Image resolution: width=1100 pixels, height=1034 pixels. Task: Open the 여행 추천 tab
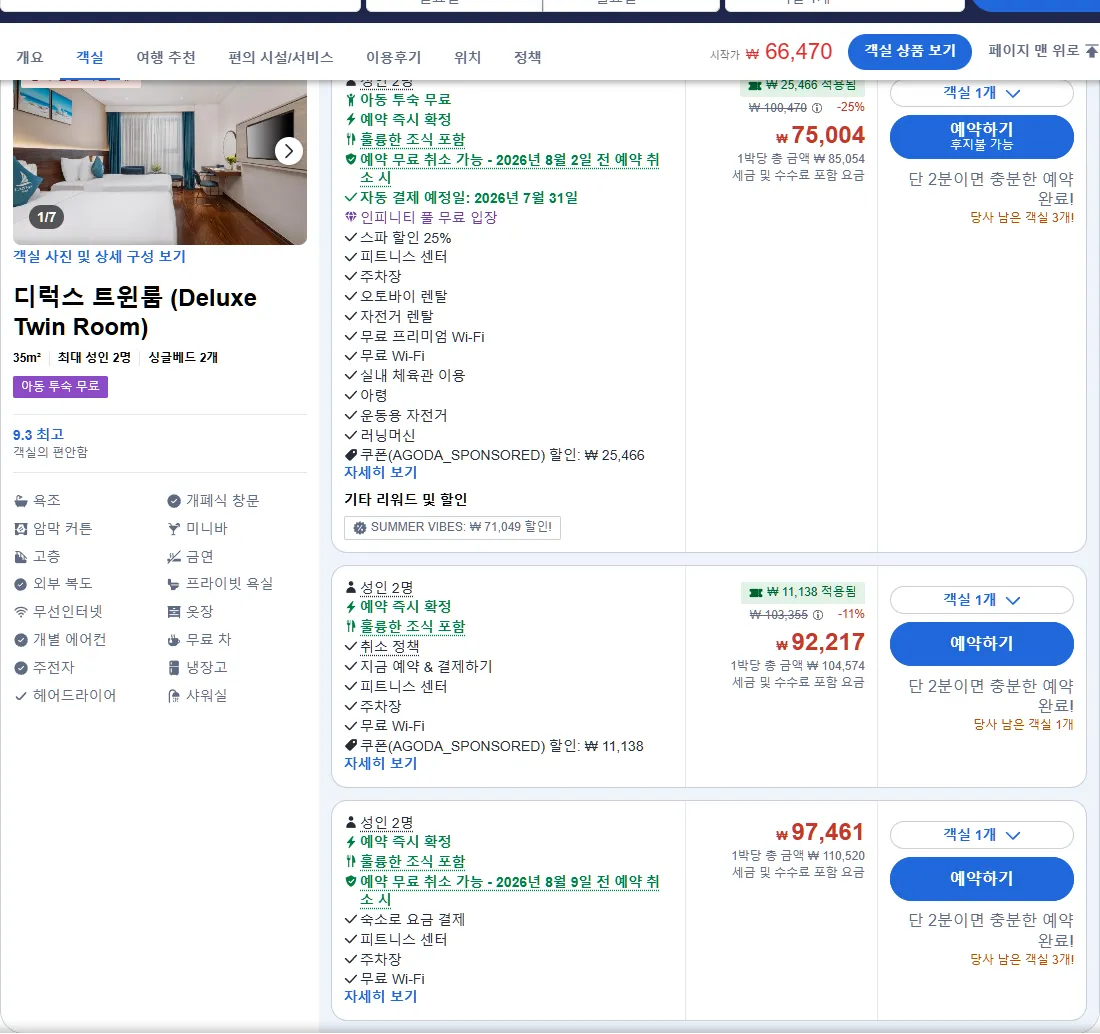click(x=166, y=57)
